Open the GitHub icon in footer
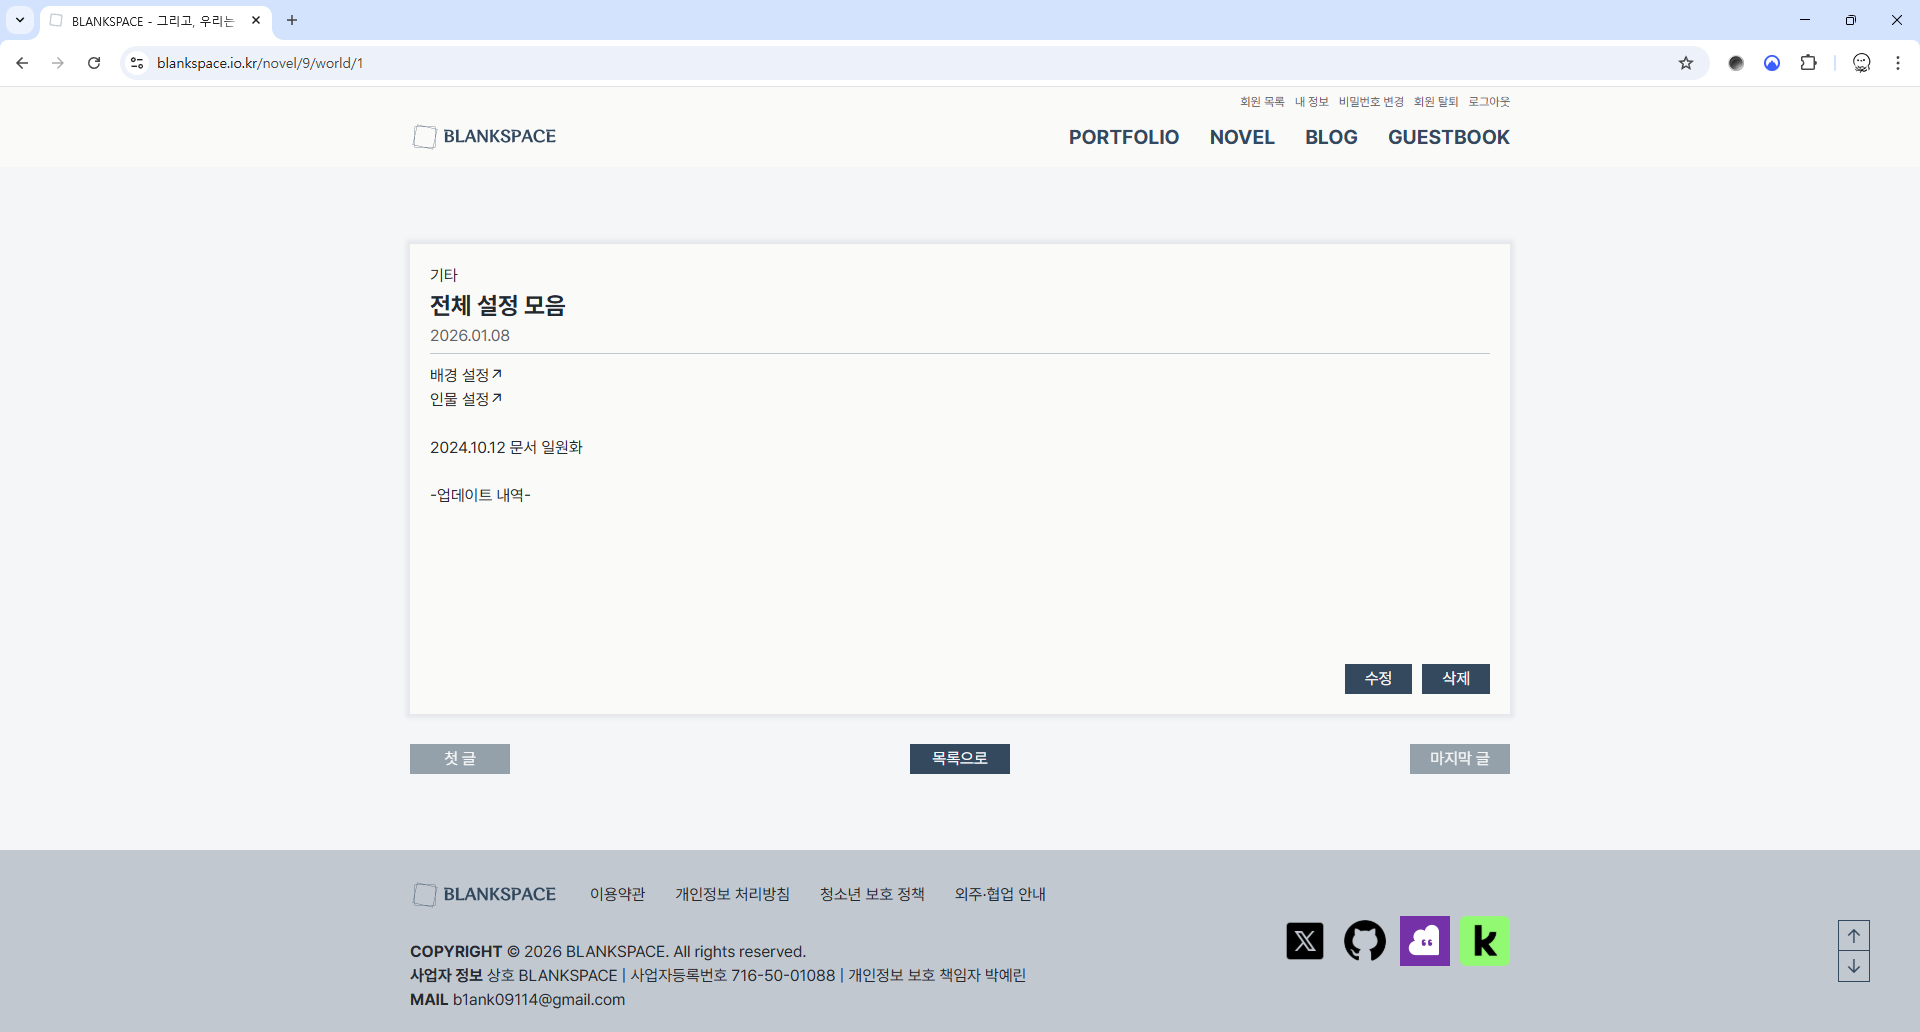 pos(1364,941)
